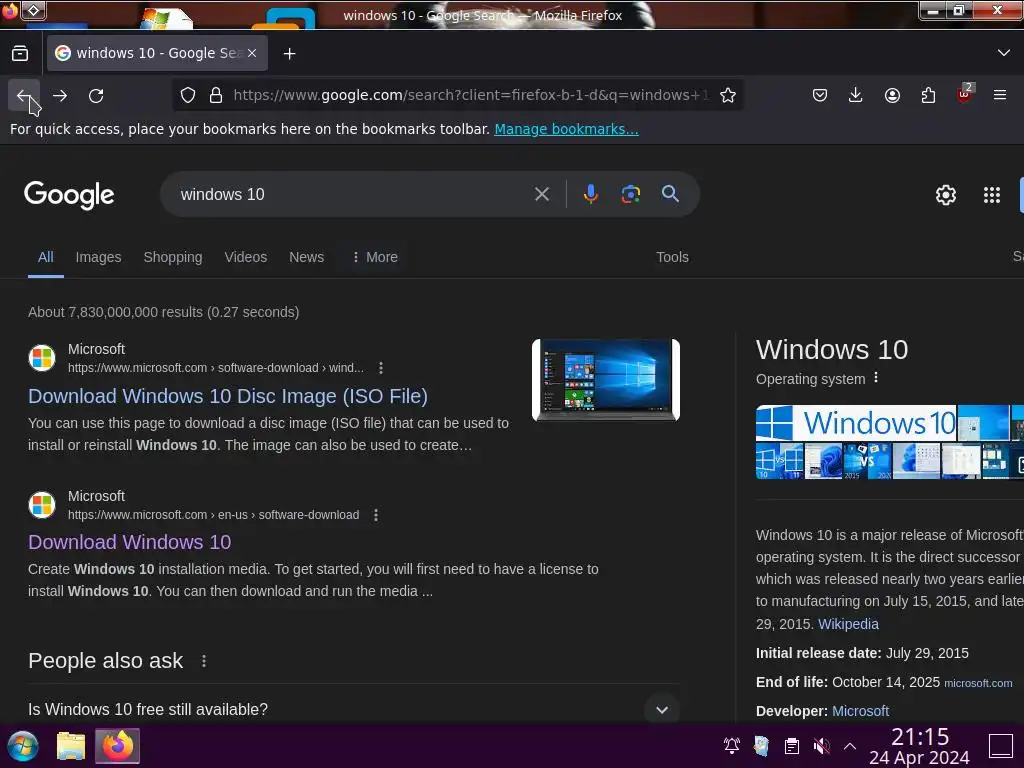Open the Google apps grid
This screenshot has height=768, width=1024.
click(x=991, y=195)
